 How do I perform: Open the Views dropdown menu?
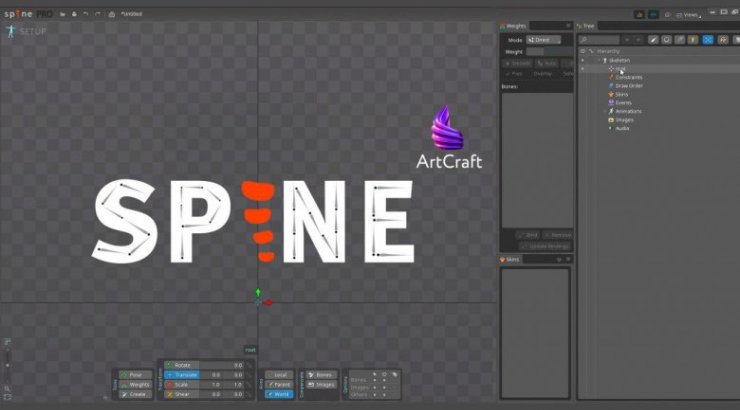click(689, 15)
